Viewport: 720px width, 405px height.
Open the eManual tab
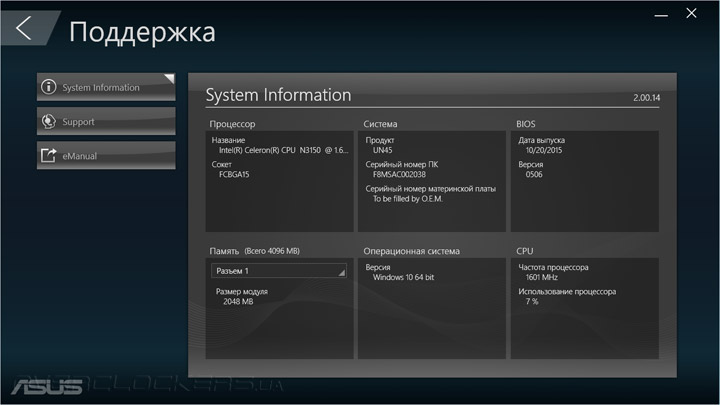pyautogui.click(x=106, y=156)
